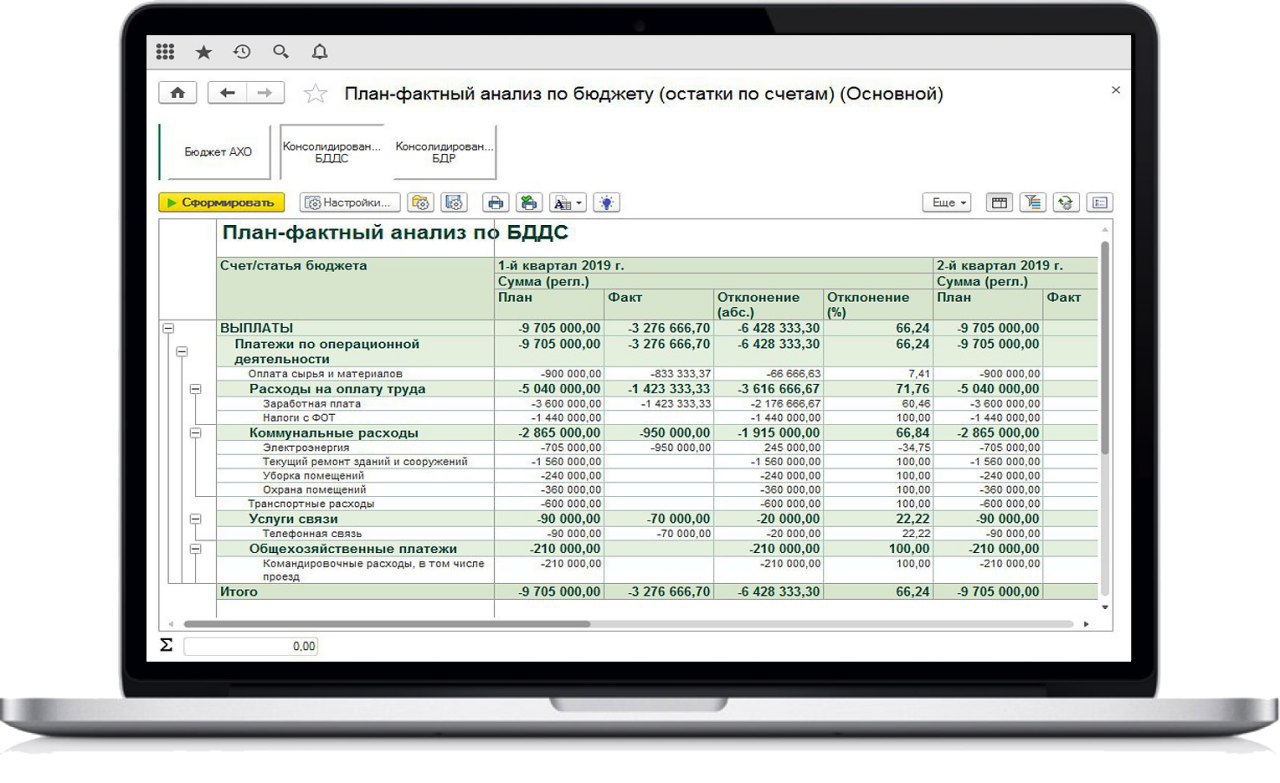1280x783 pixels.
Task: Open the Настройки... button
Action: pos(350,203)
